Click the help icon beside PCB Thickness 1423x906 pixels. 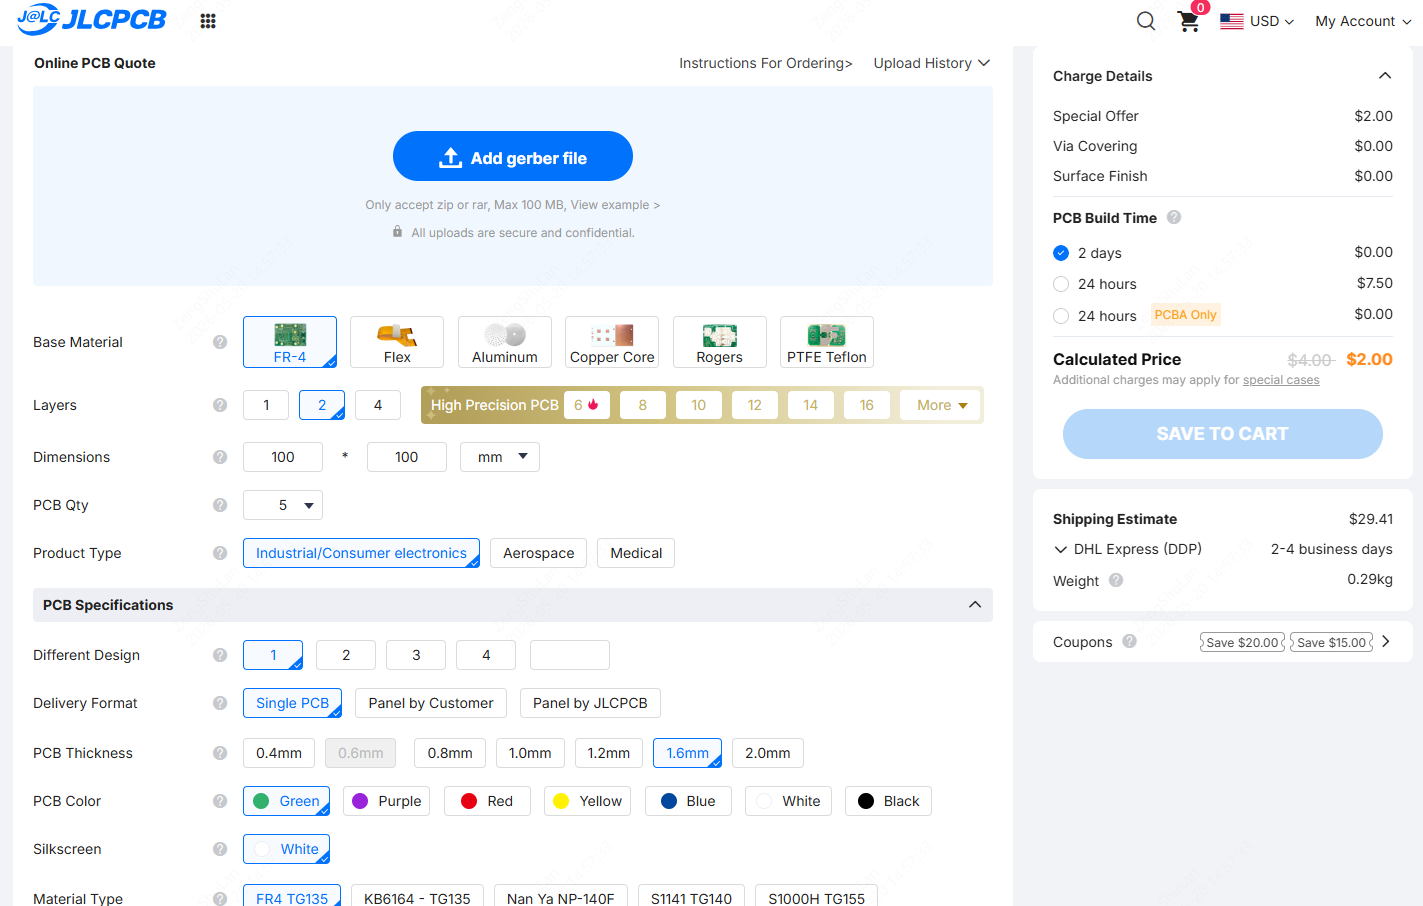tap(220, 753)
